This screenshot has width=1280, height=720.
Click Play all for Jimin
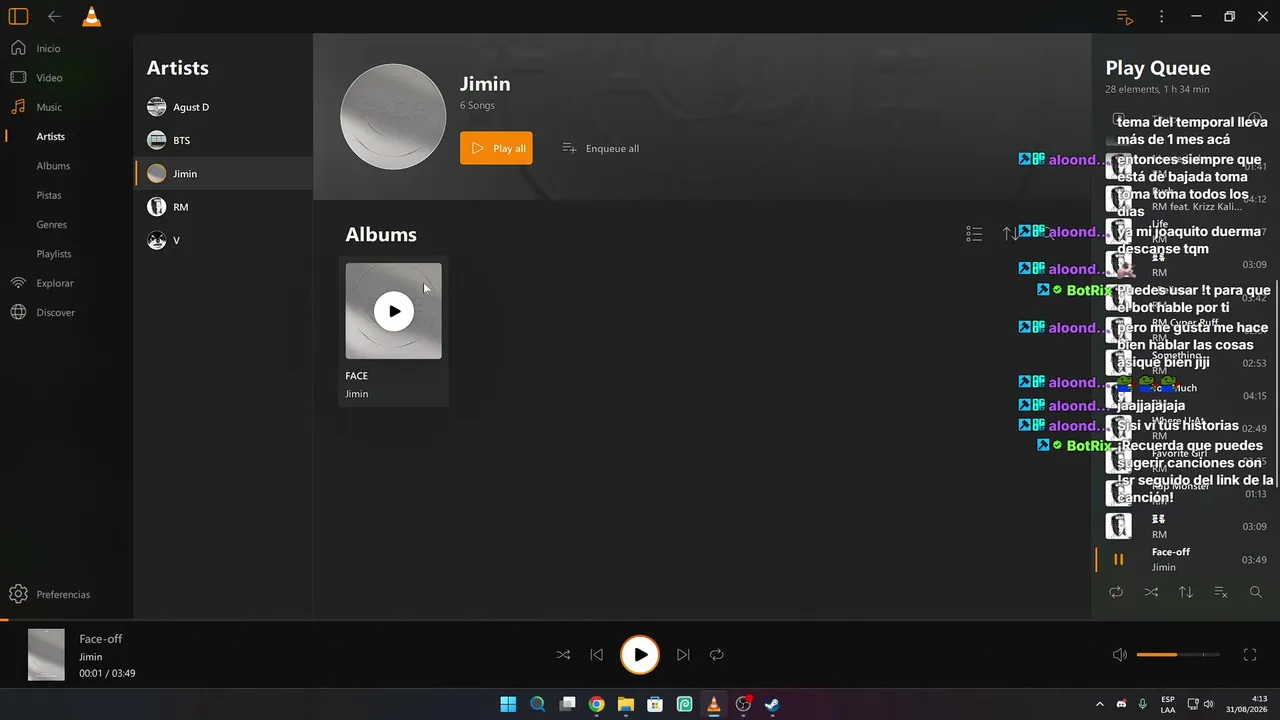tap(496, 148)
